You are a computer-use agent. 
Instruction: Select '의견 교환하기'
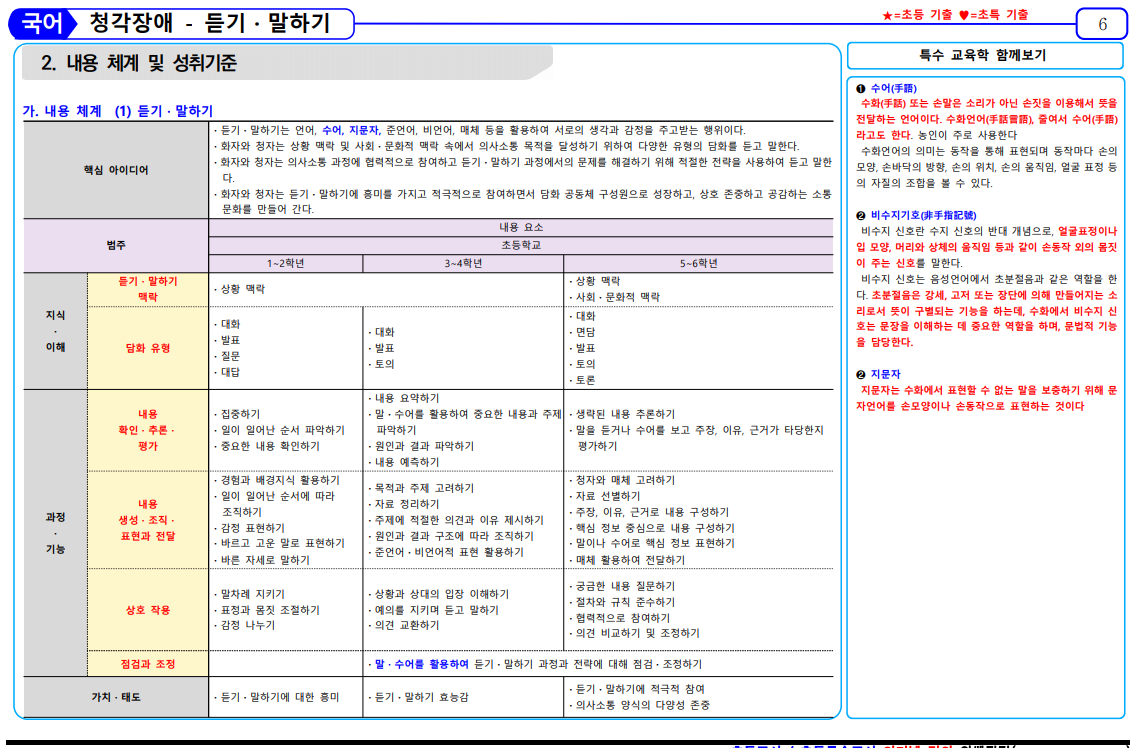click(407, 625)
